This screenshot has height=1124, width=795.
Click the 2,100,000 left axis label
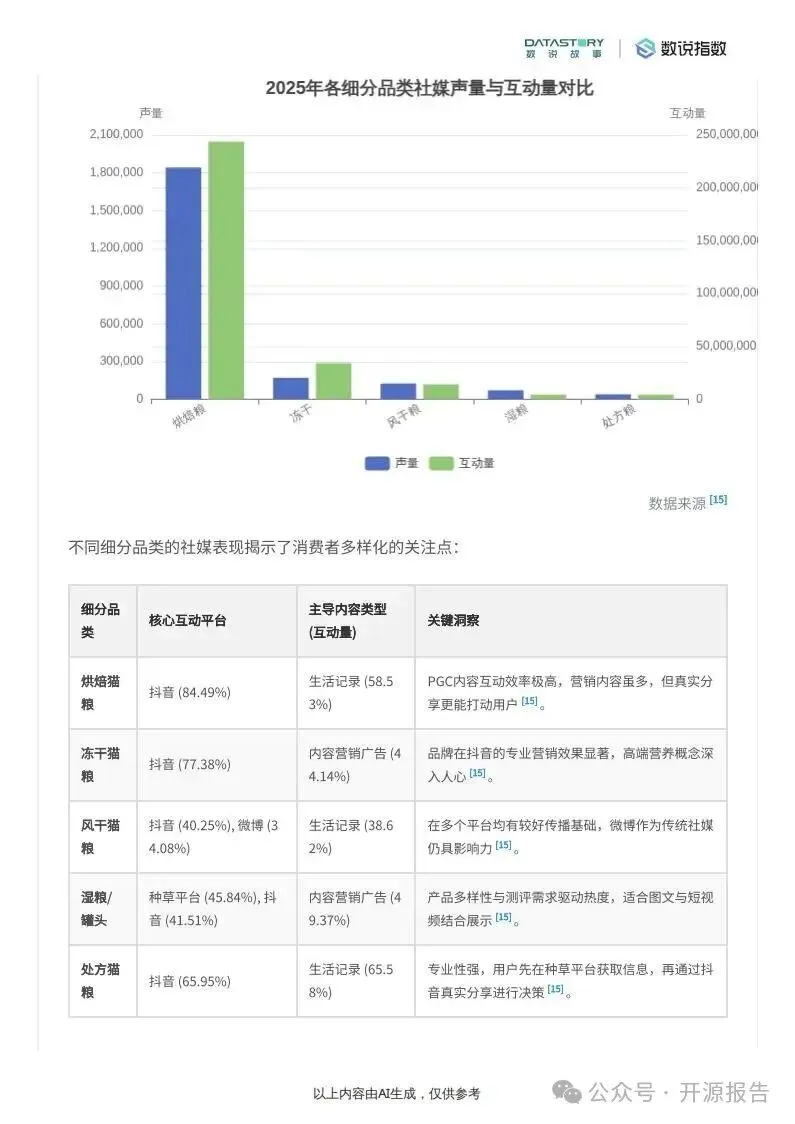[x=116, y=134]
